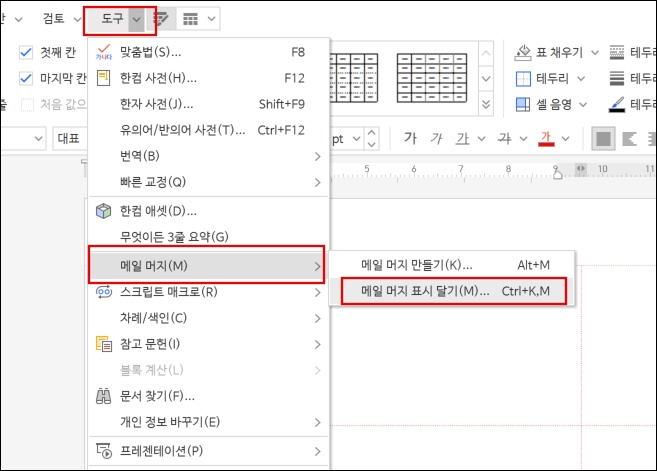
Task: Click the border thickness lines icon
Action: (617, 78)
